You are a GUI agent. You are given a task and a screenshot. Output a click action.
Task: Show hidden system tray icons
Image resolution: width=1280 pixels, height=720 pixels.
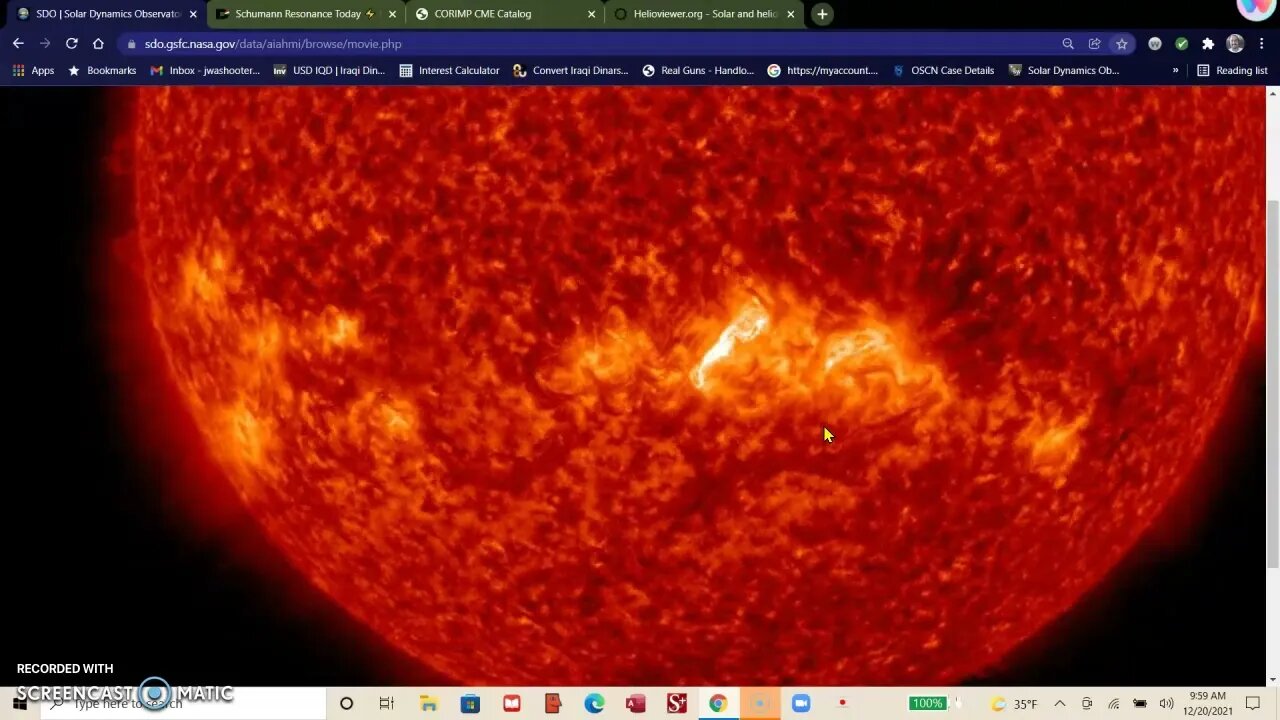click(x=1060, y=703)
